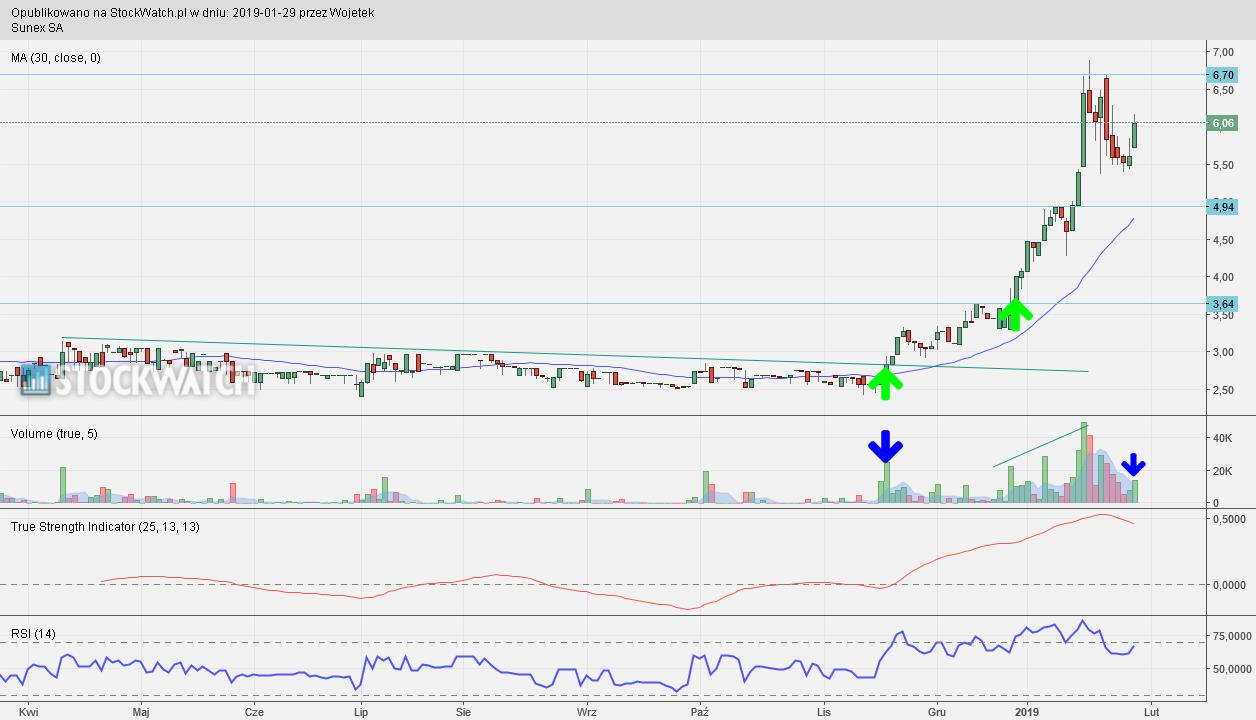Click the 7,00 price axis value
Image resolution: width=1256 pixels, height=720 pixels.
(1222, 52)
